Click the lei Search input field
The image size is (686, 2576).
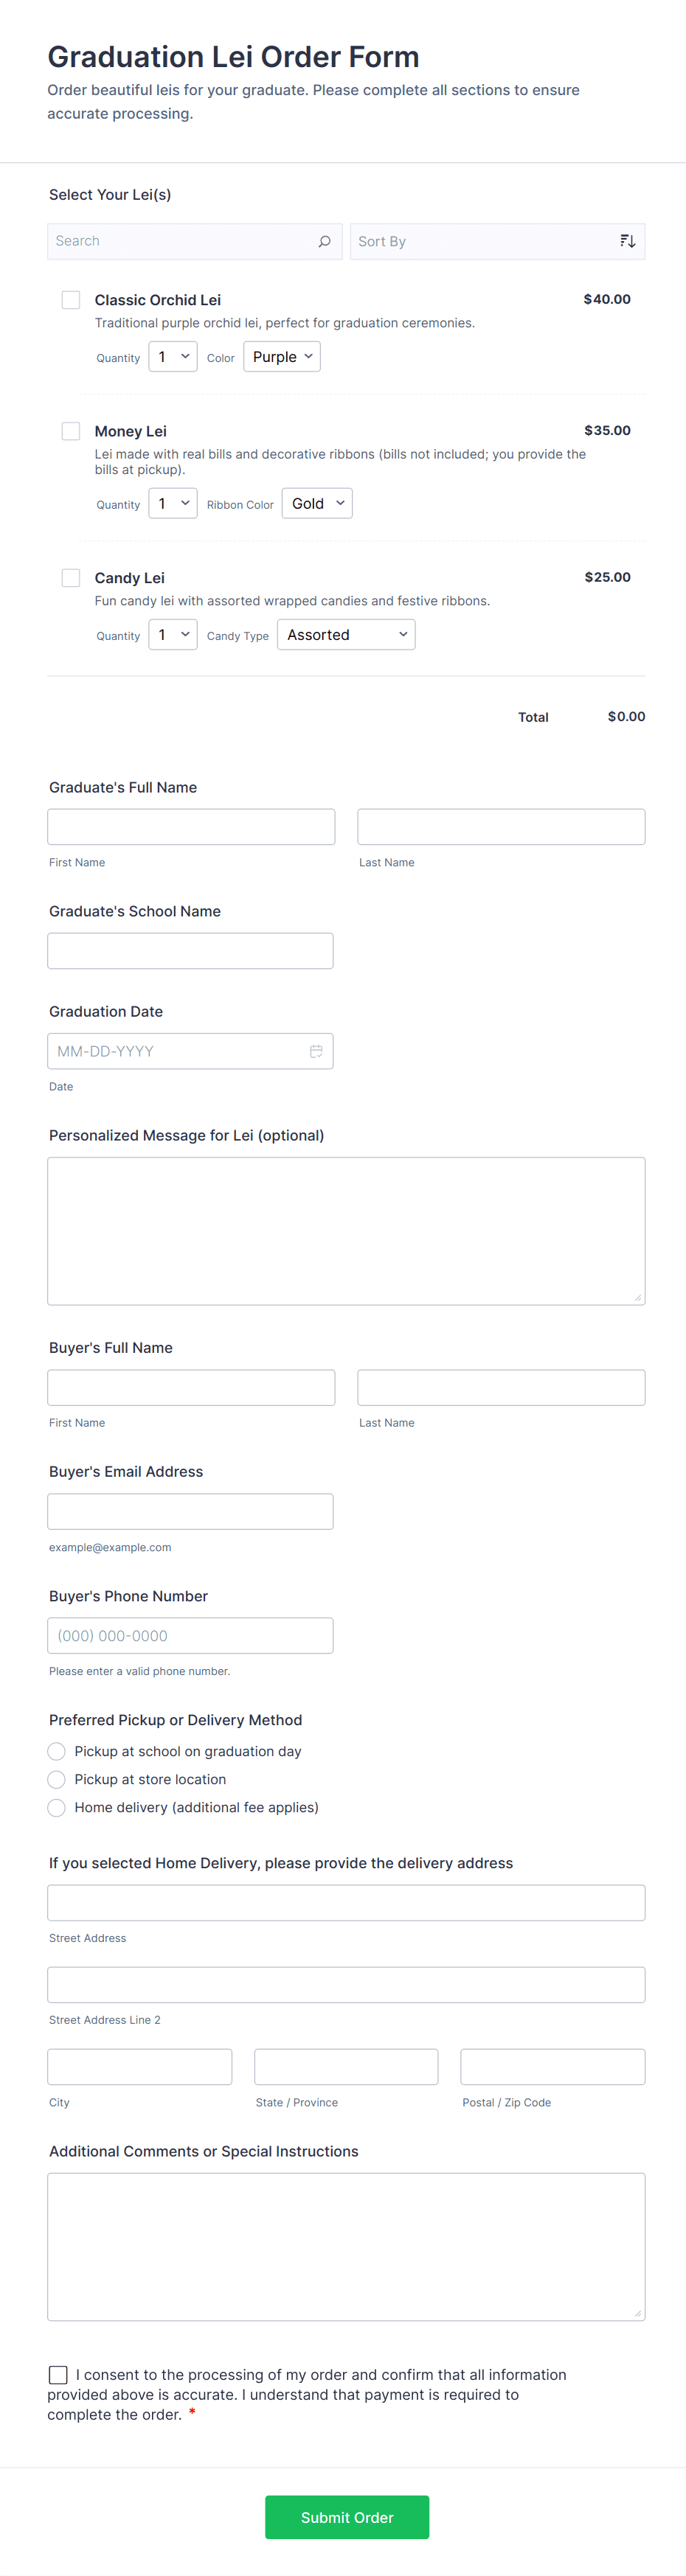click(180, 242)
